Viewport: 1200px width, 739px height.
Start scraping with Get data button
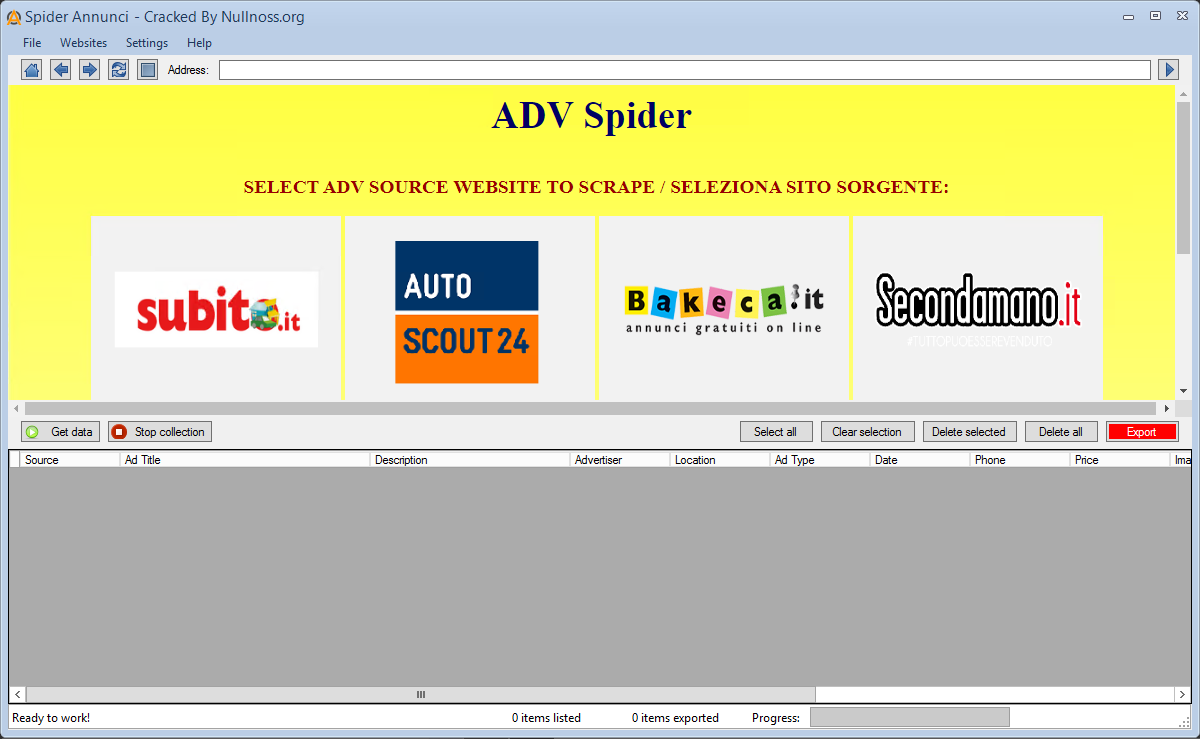[x=59, y=432]
